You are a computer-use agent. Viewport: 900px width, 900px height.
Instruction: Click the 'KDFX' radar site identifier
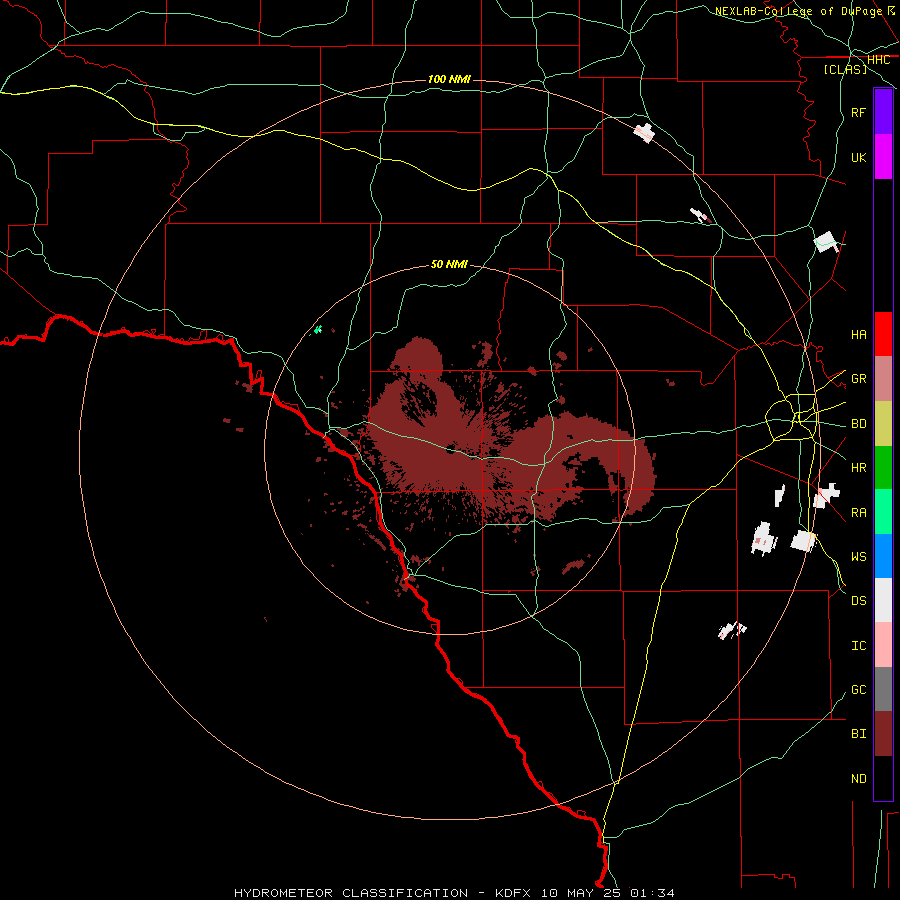coord(513,893)
